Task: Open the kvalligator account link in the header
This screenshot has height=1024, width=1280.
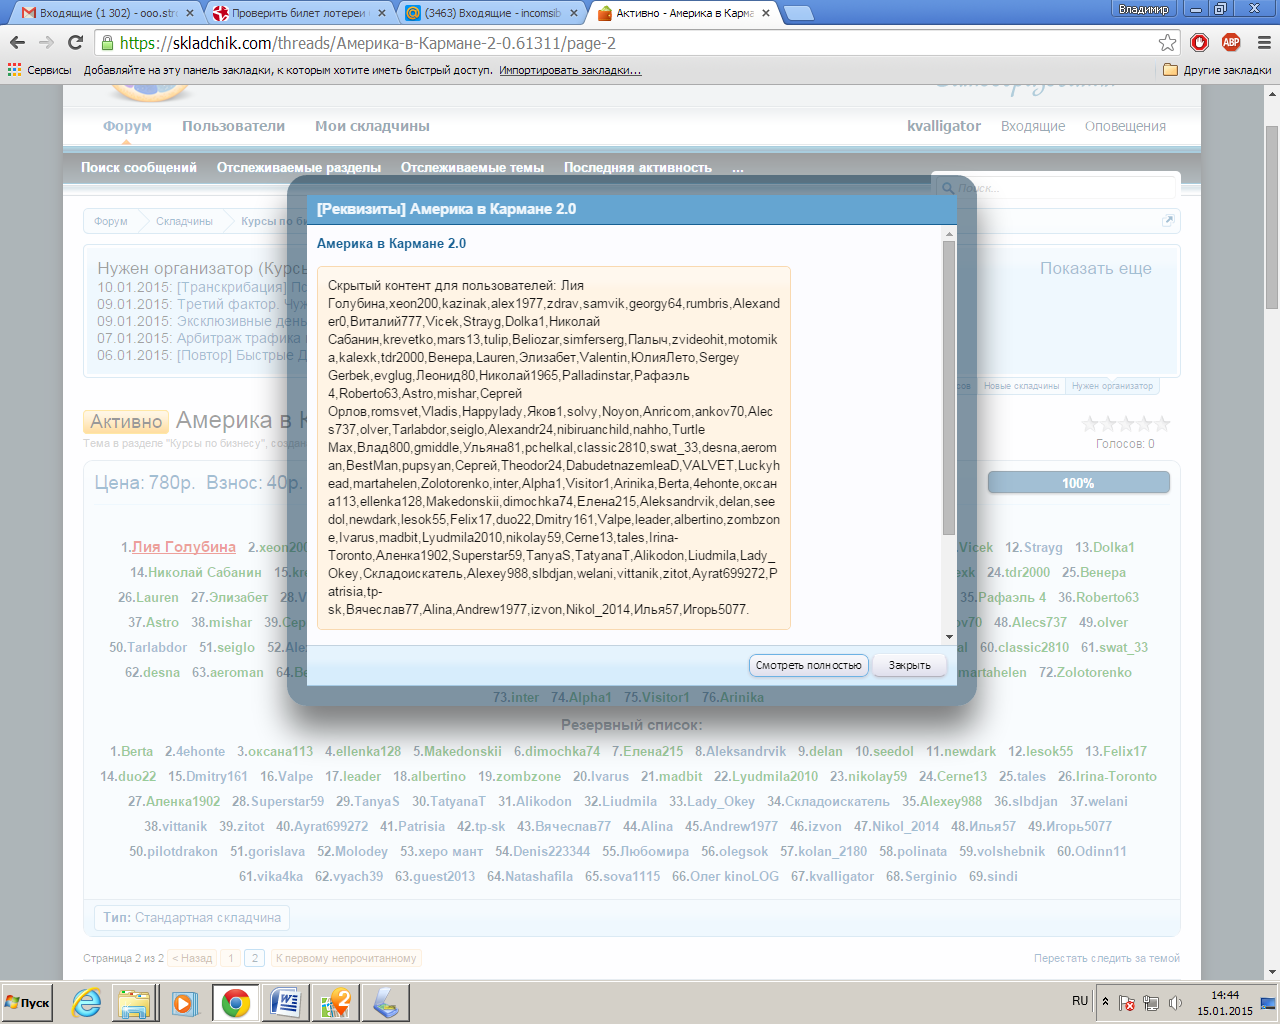Action: pos(944,126)
